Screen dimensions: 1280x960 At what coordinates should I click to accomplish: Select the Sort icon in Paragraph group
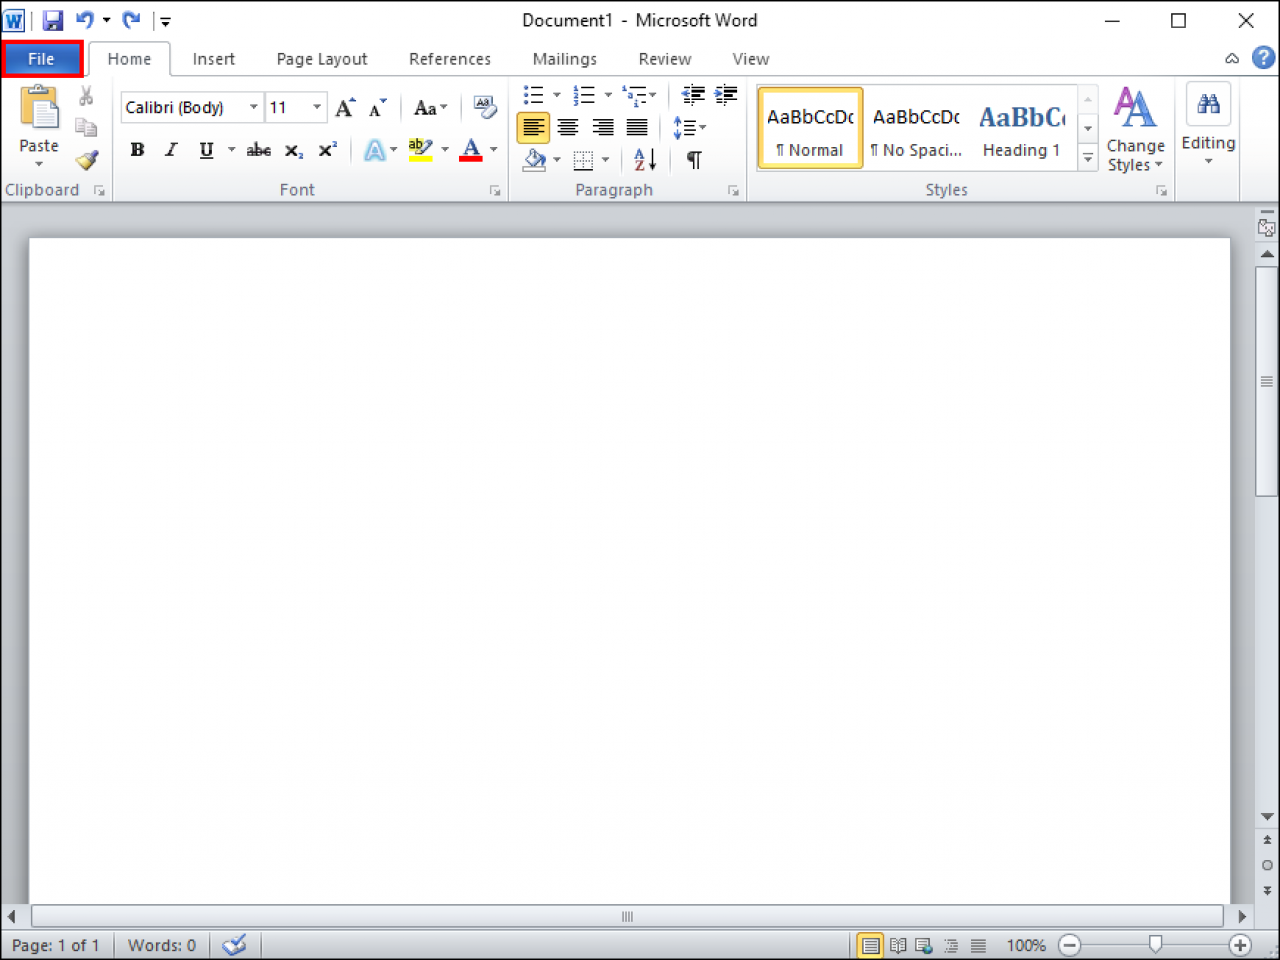(643, 160)
